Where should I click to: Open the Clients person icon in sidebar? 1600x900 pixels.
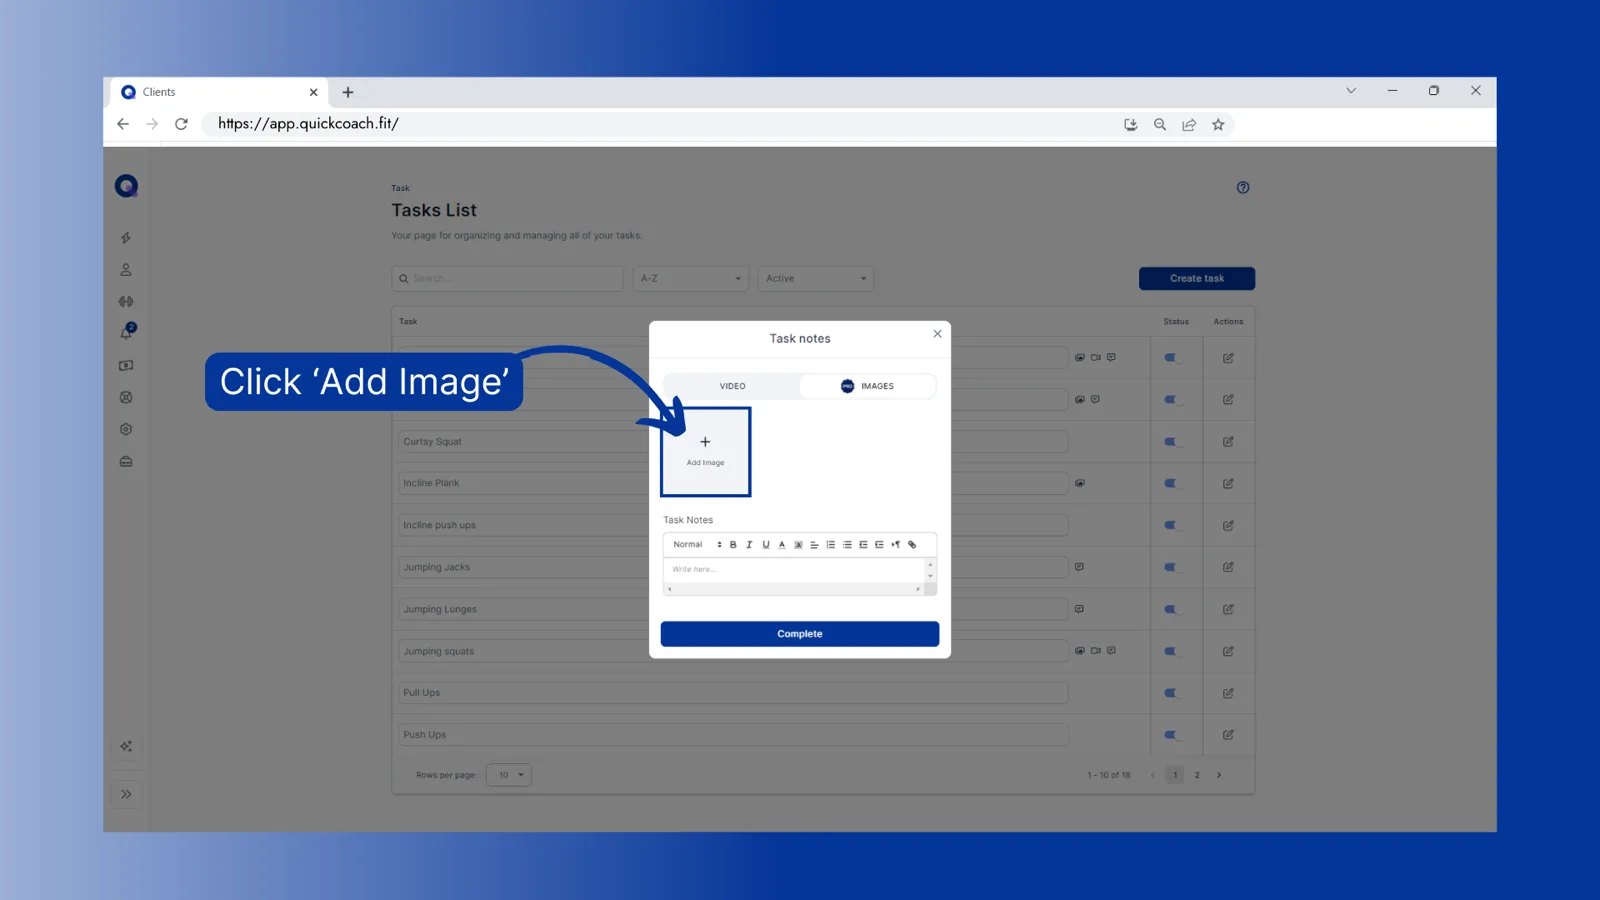[126, 270]
